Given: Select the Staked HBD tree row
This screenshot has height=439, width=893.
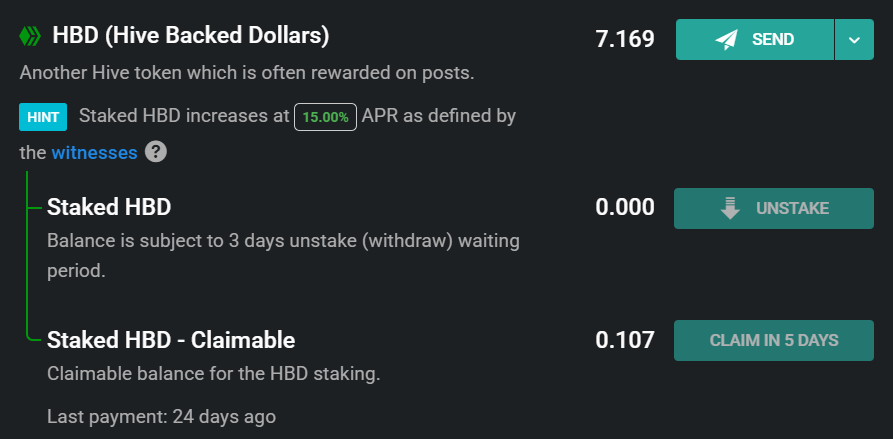Looking at the screenshot, I should point(109,207).
